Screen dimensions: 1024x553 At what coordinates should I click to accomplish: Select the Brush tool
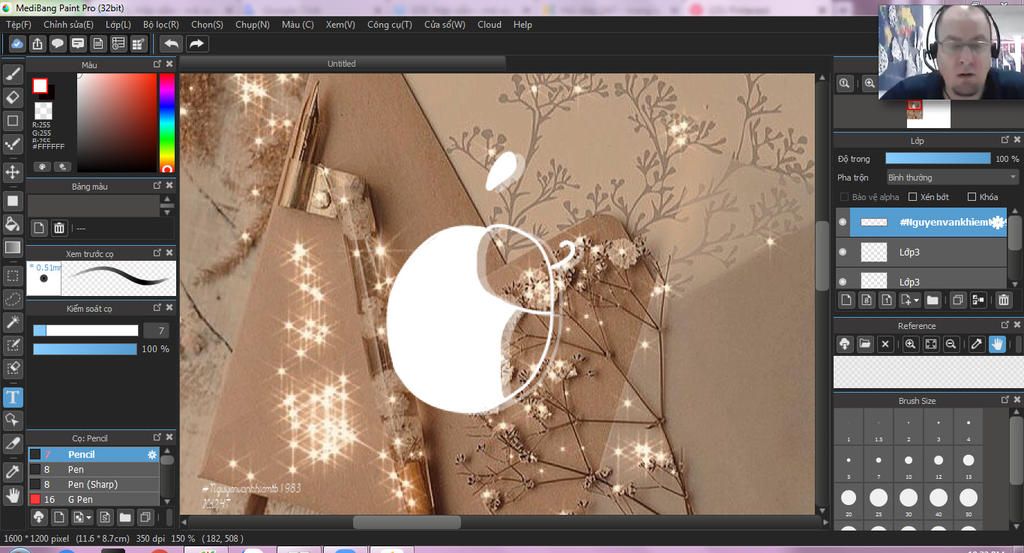[x=12, y=74]
